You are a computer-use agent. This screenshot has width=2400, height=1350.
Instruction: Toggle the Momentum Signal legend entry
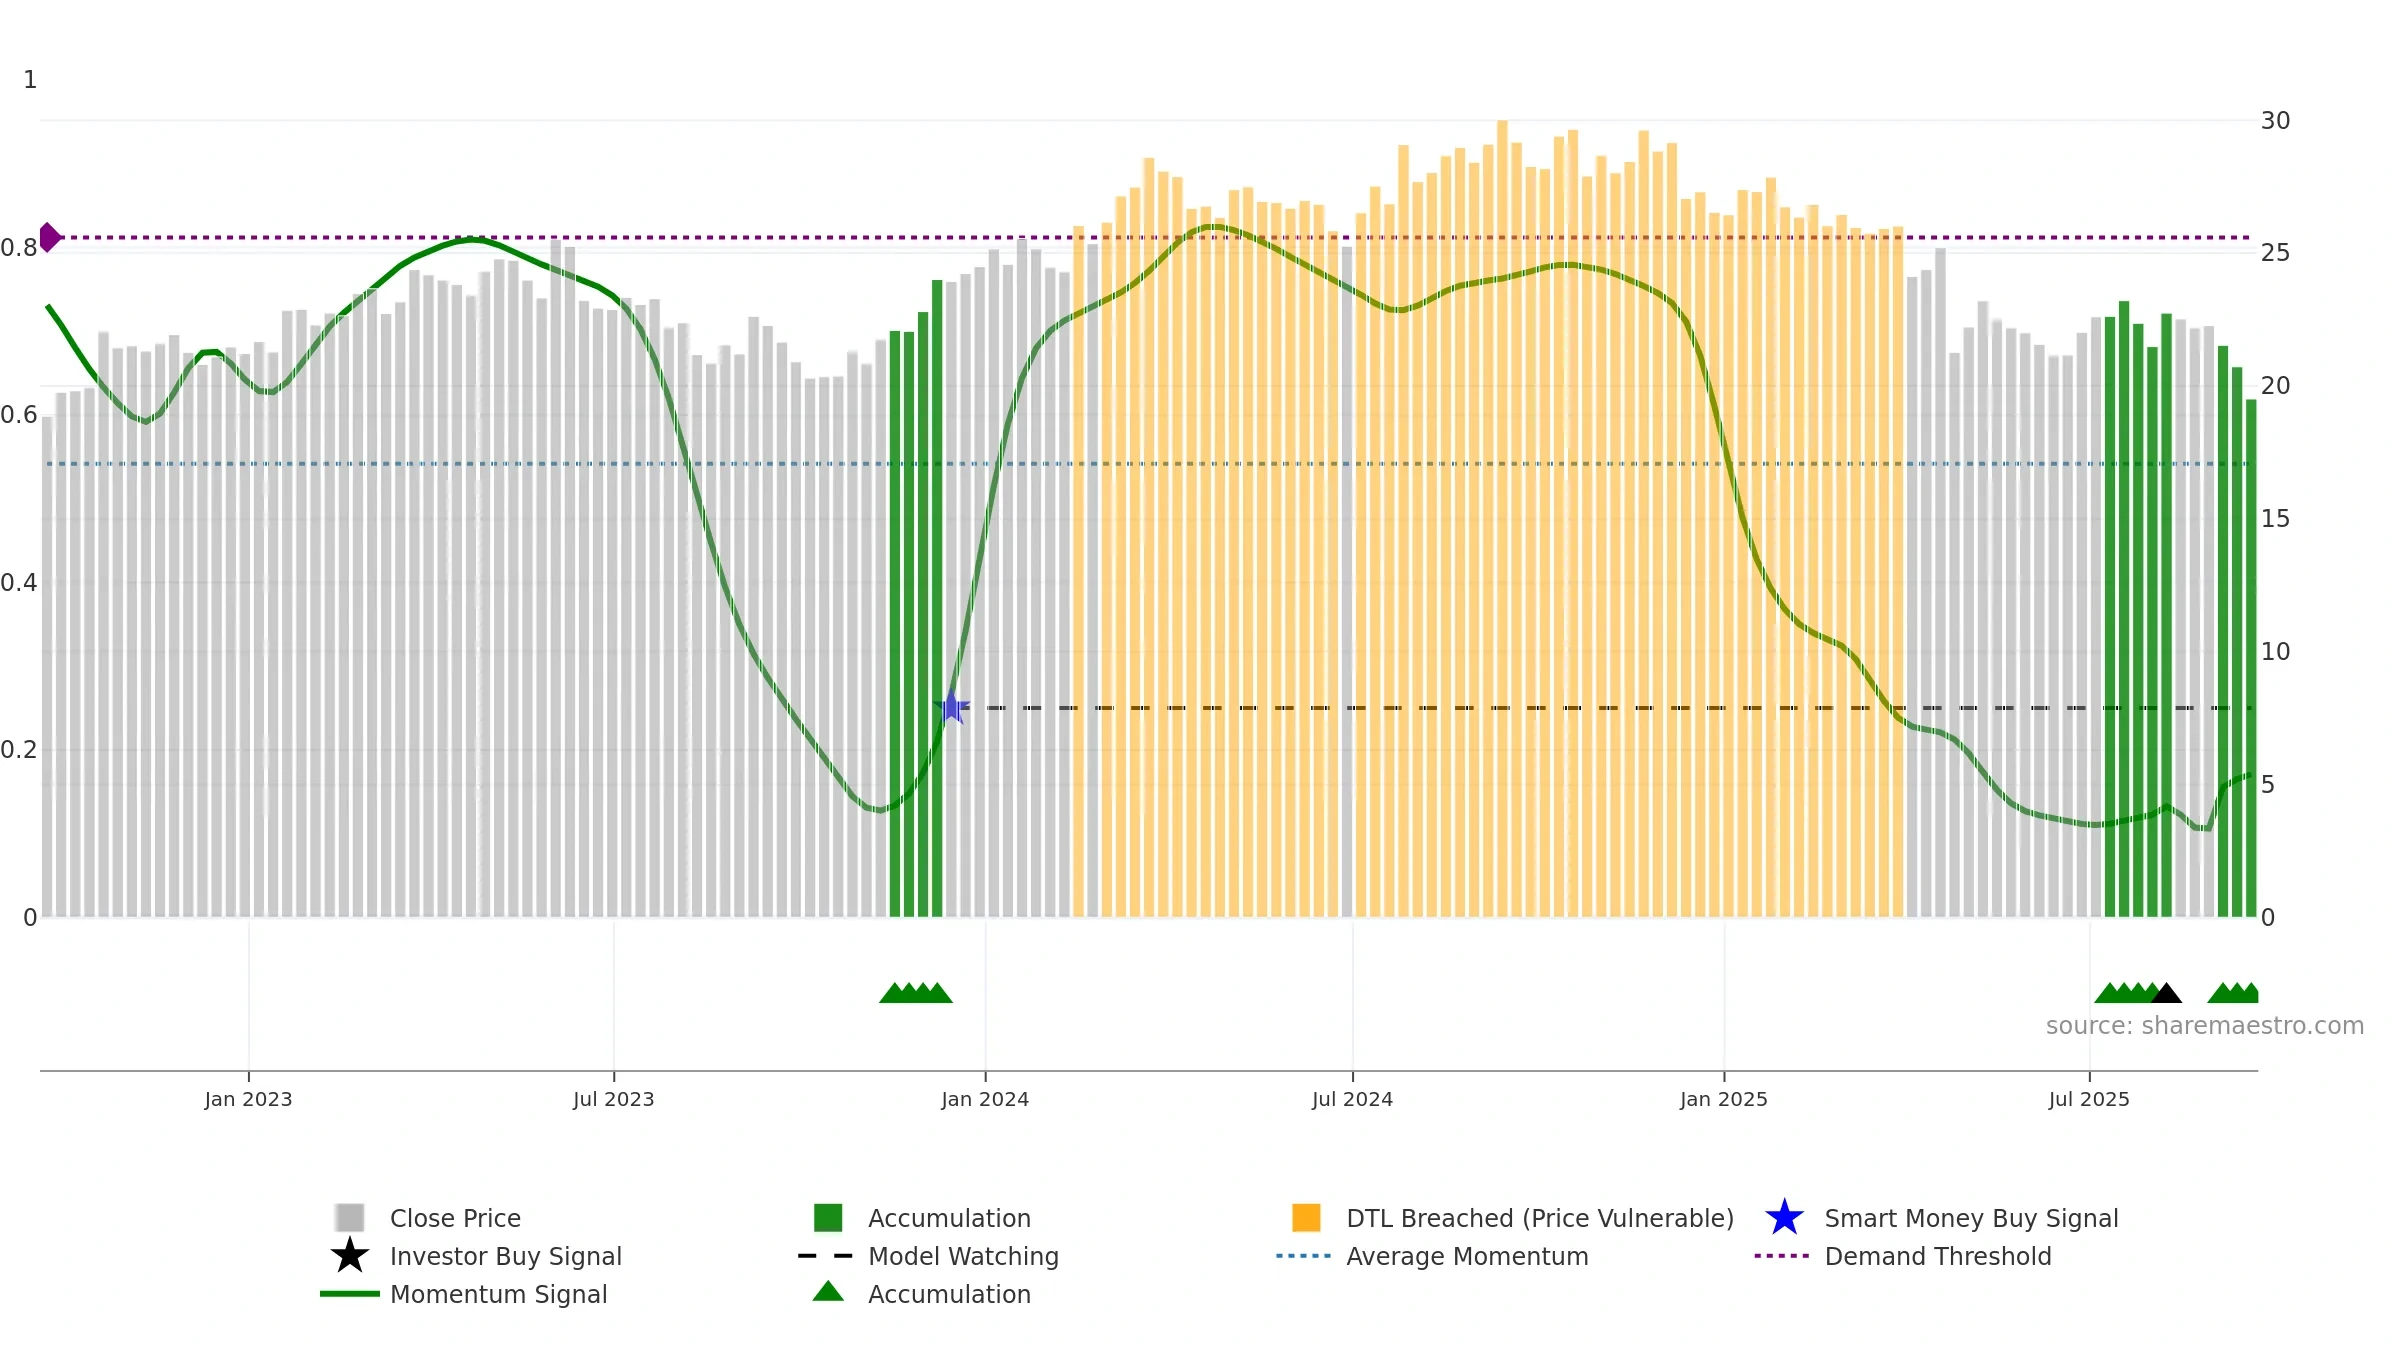[498, 1294]
